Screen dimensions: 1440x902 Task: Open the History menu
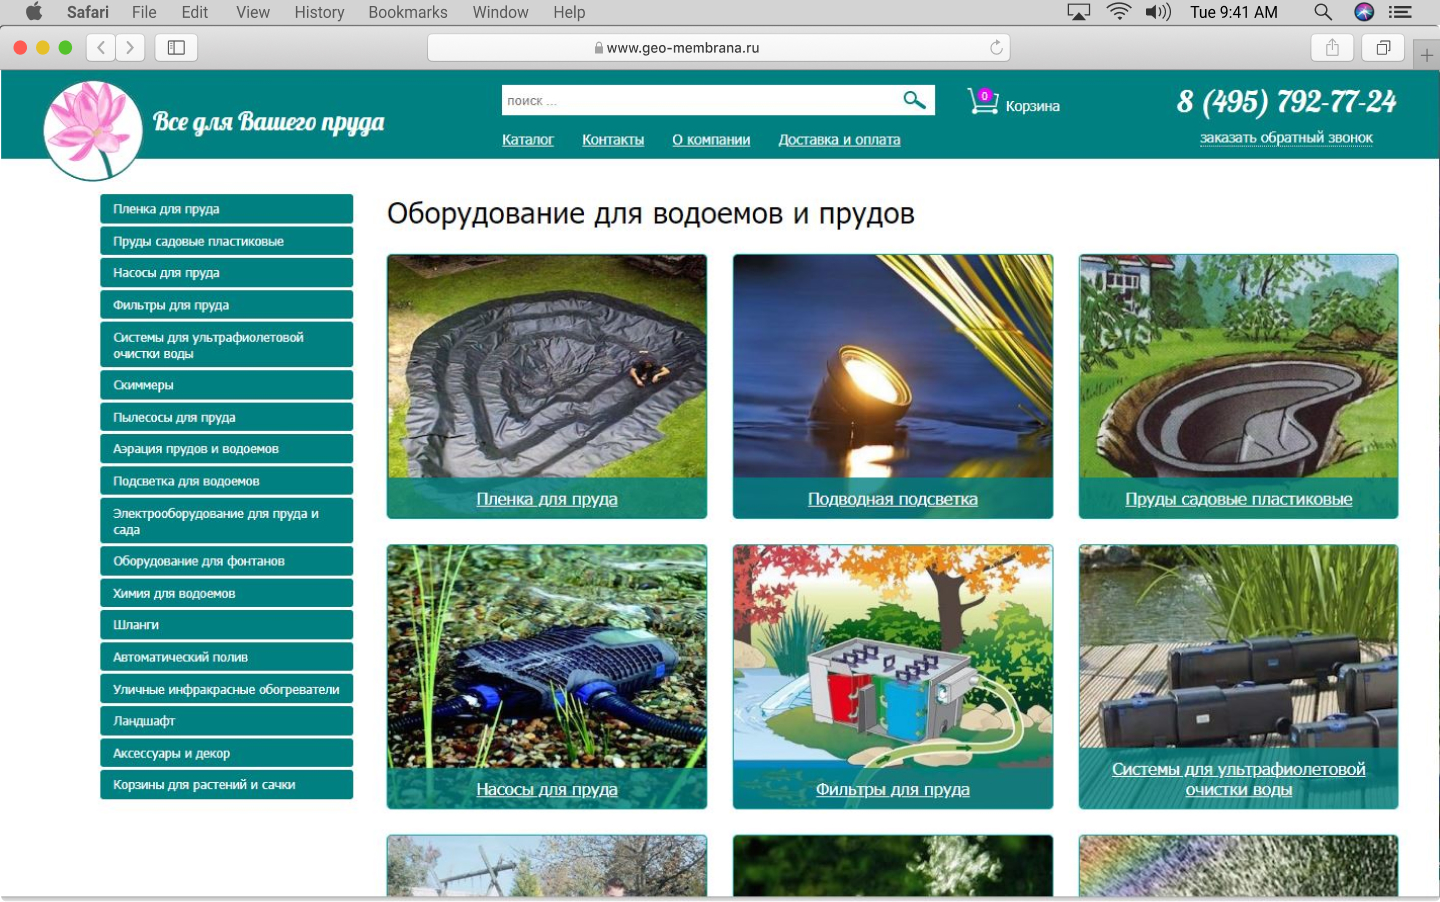[x=319, y=12]
